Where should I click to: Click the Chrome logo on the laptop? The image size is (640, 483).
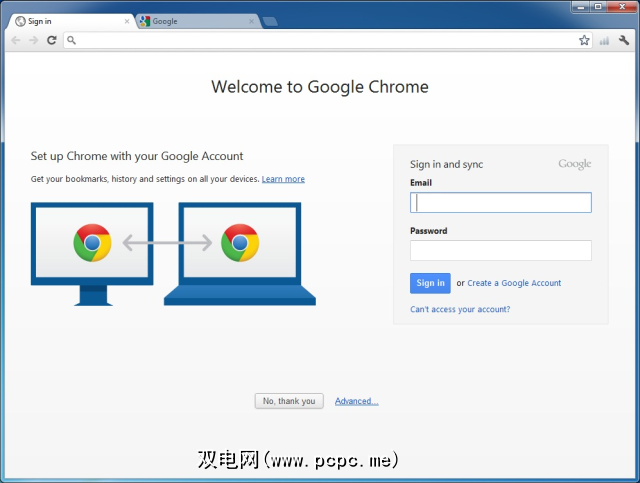pyautogui.click(x=240, y=243)
